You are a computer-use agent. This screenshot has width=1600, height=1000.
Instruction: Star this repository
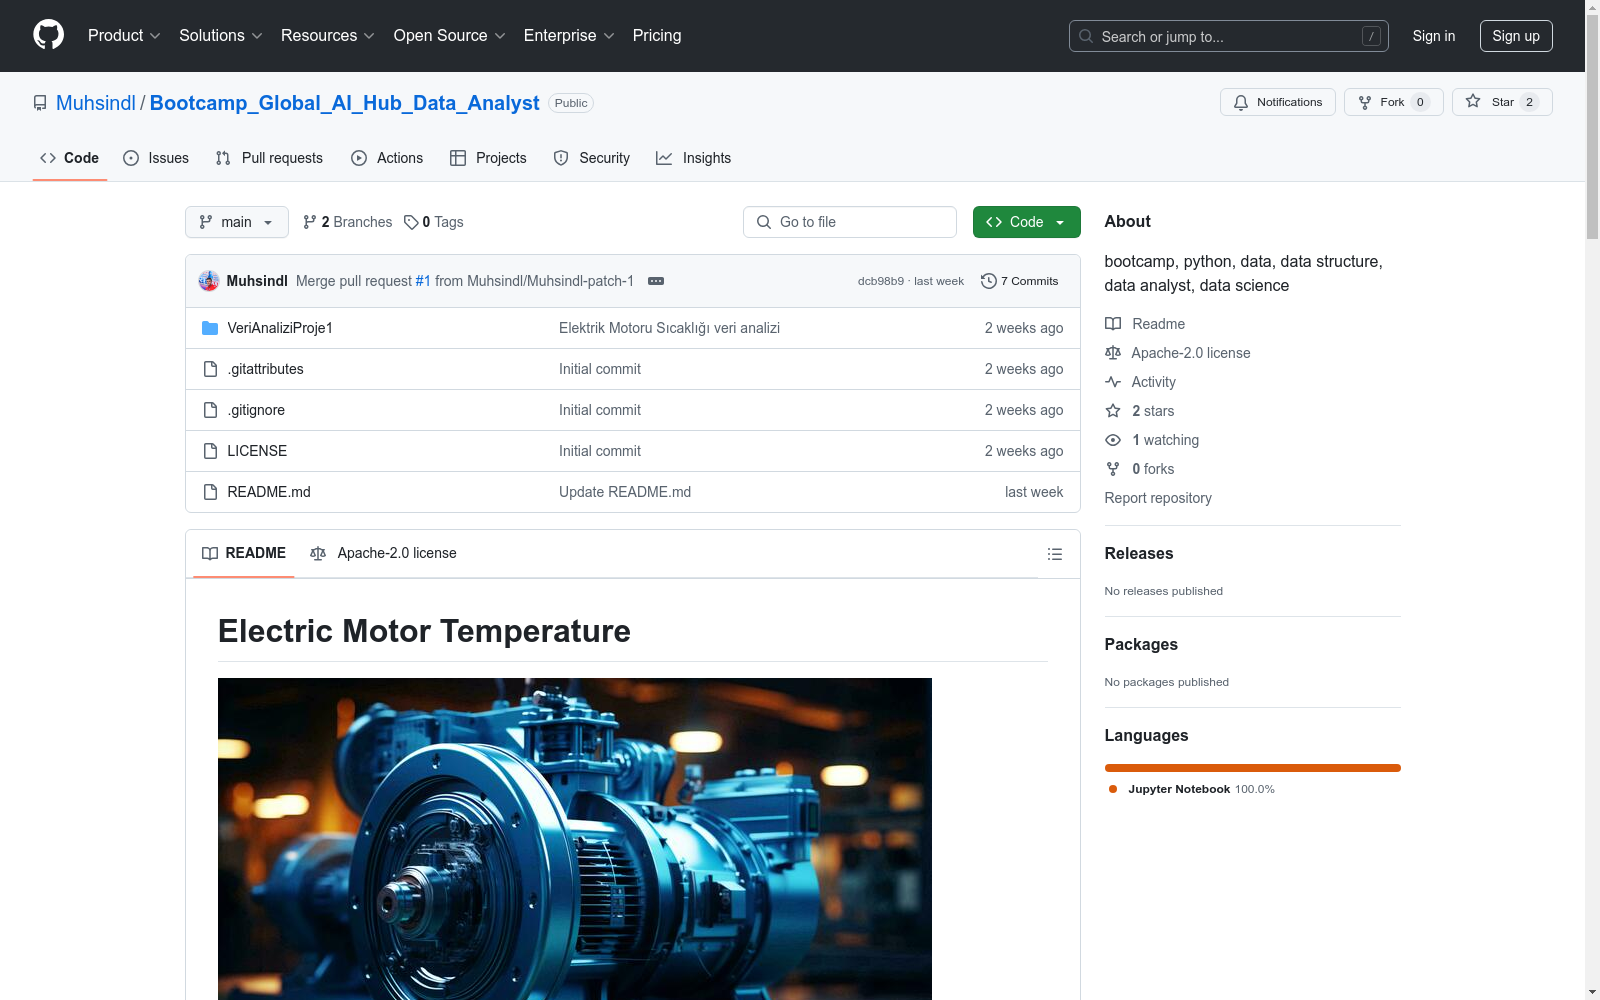[1502, 102]
